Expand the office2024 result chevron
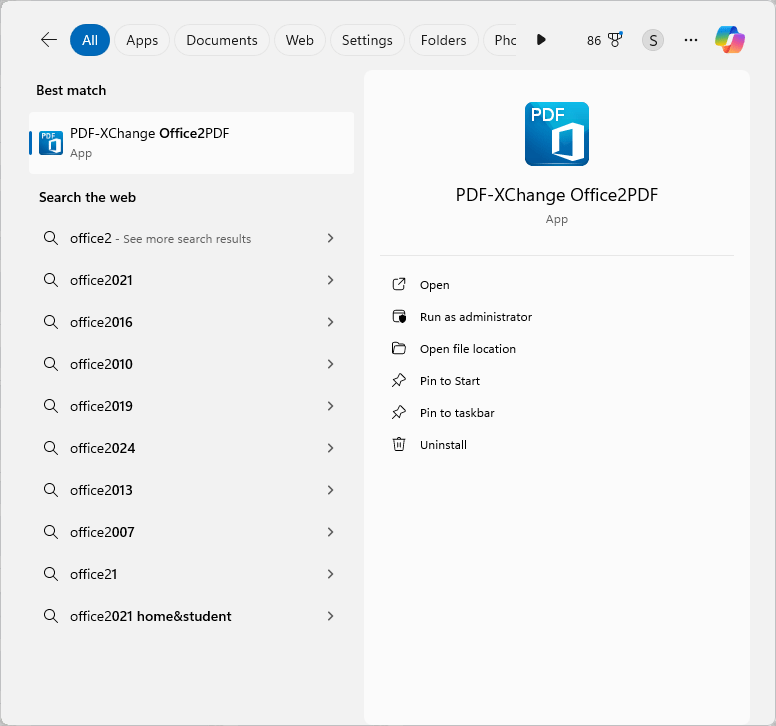 coord(331,448)
